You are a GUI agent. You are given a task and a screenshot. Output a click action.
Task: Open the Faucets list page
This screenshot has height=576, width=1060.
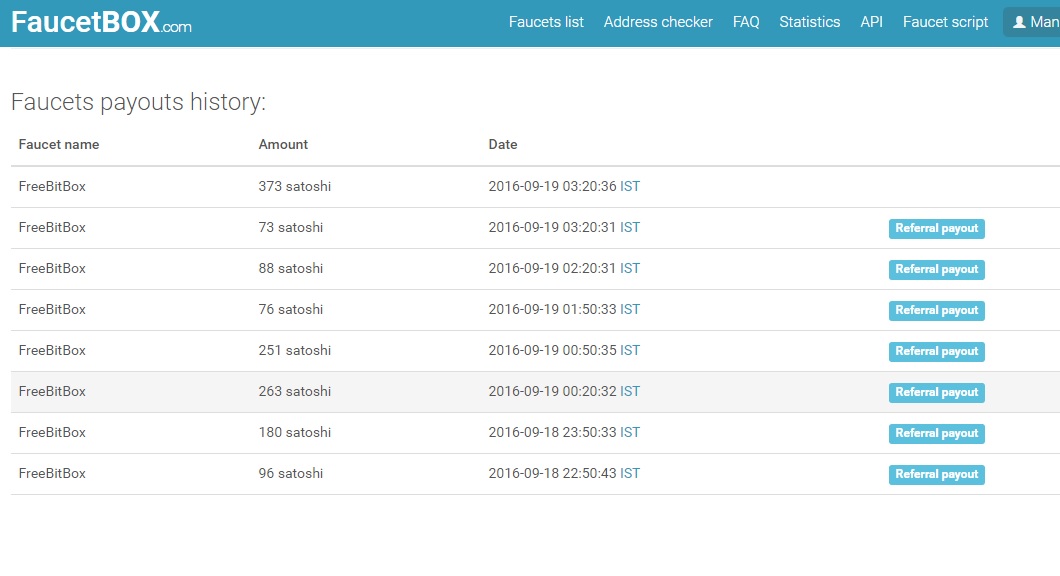546,22
